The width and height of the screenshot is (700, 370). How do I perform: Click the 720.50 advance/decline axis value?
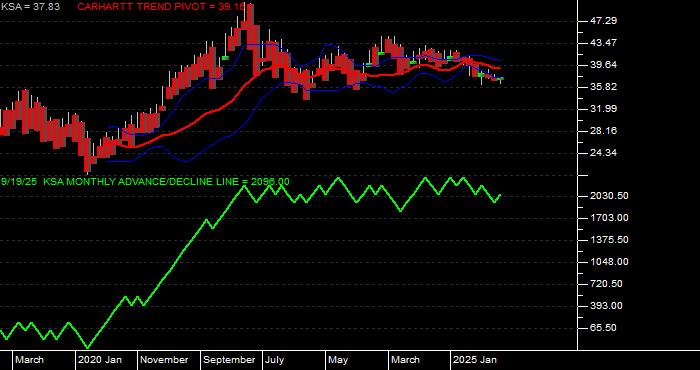click(x=606, y=284)
